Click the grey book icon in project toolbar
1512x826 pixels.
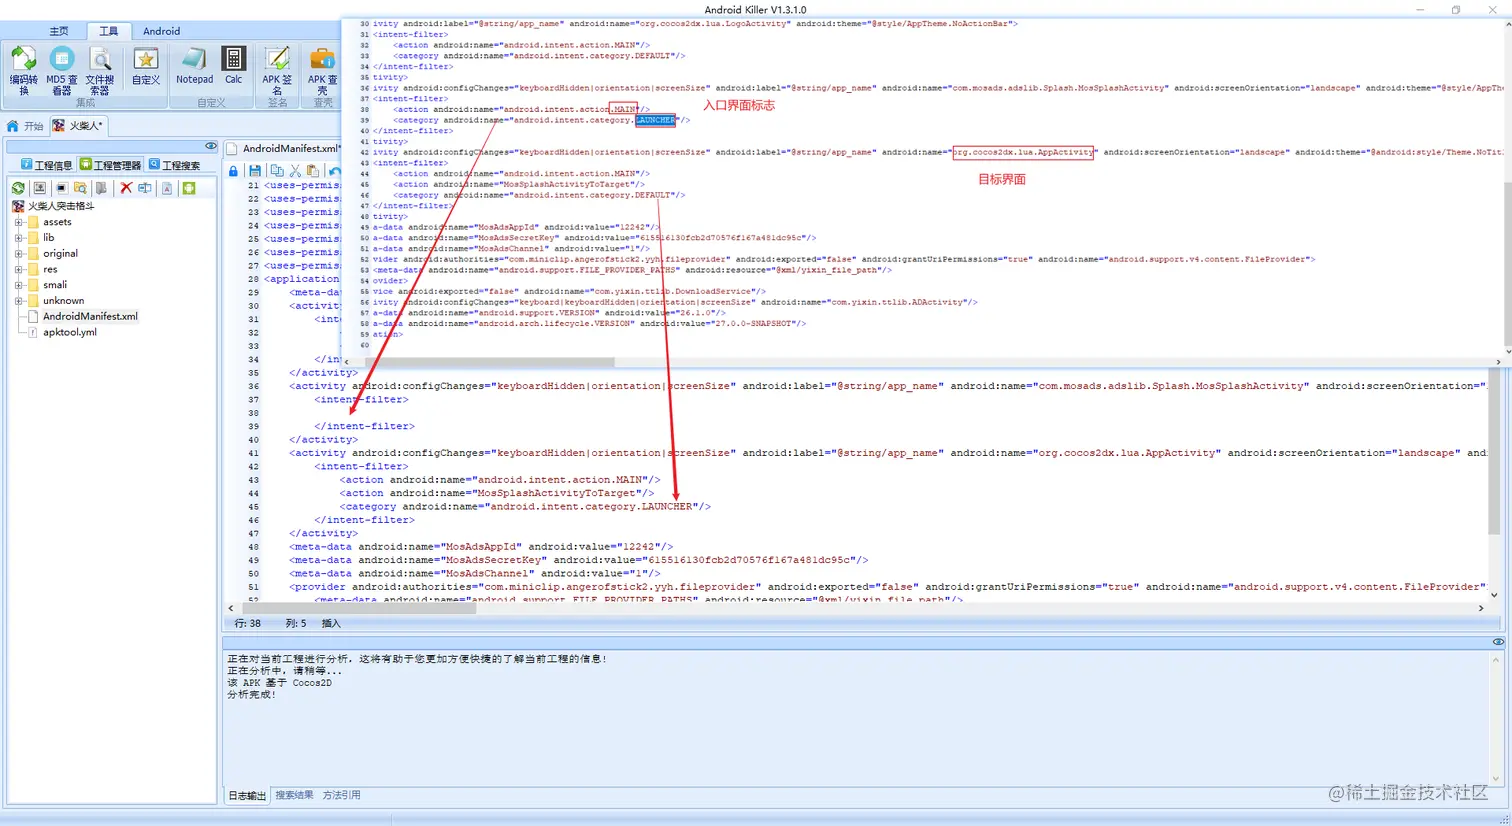tap(101, 188)
